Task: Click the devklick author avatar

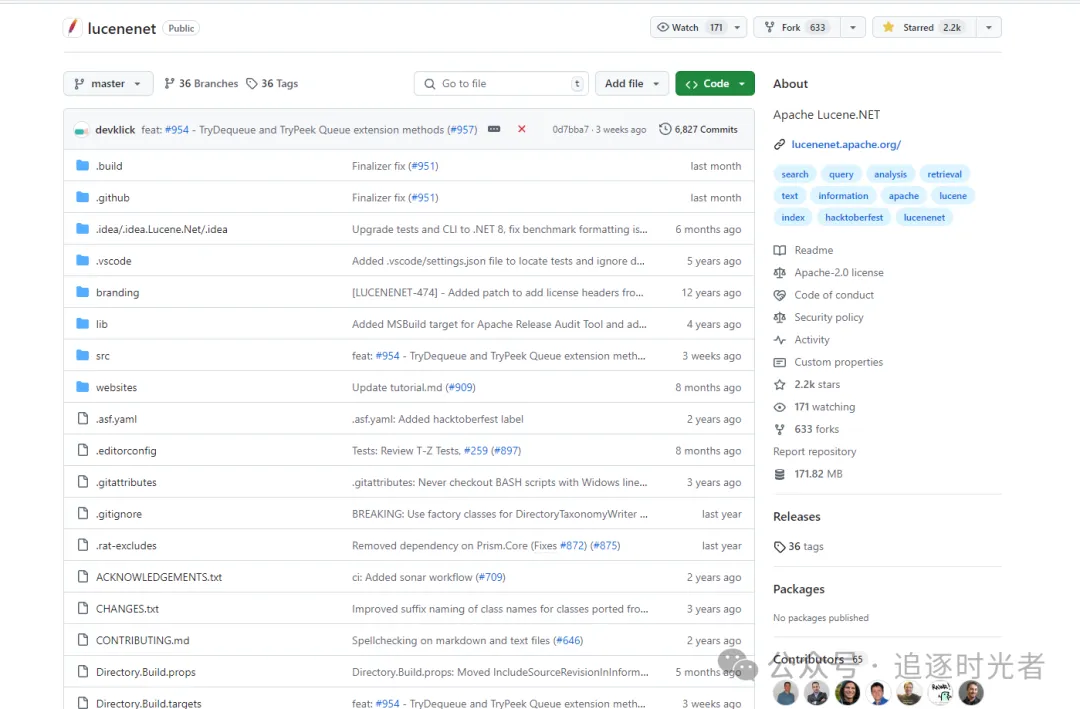Action: coord(81,130)
